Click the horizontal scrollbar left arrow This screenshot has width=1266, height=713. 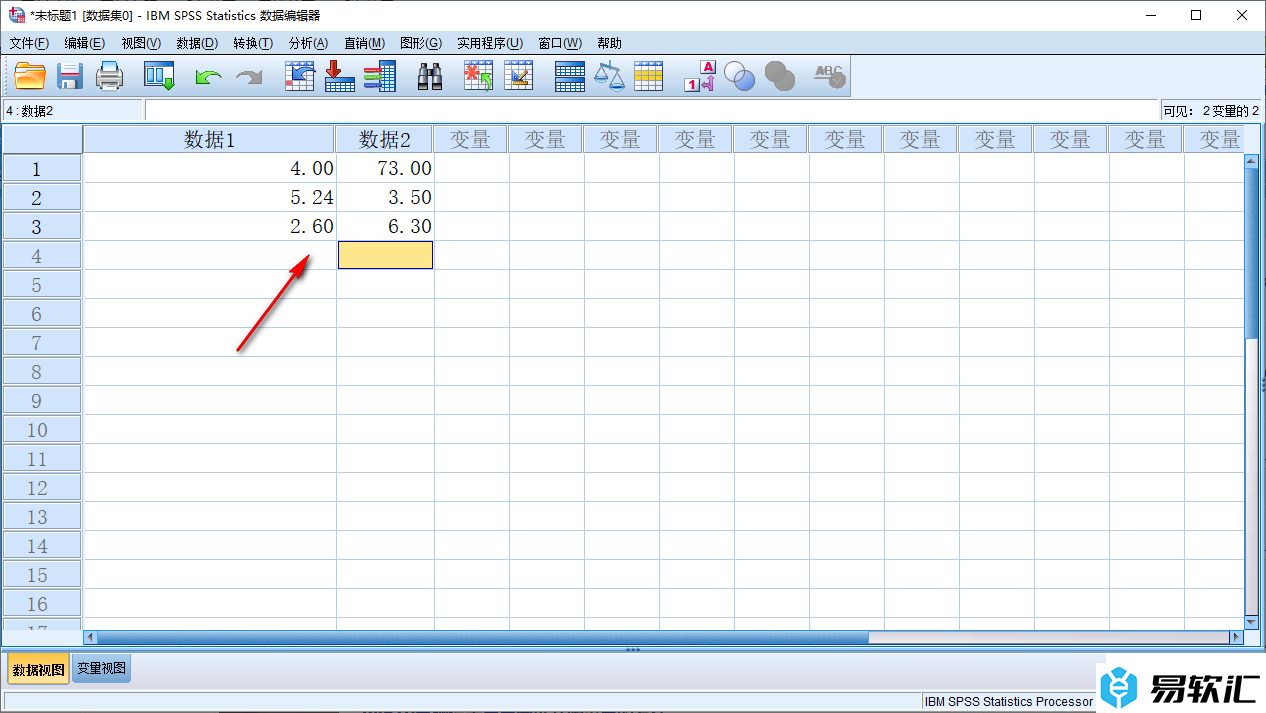click(x=90, y=637)
